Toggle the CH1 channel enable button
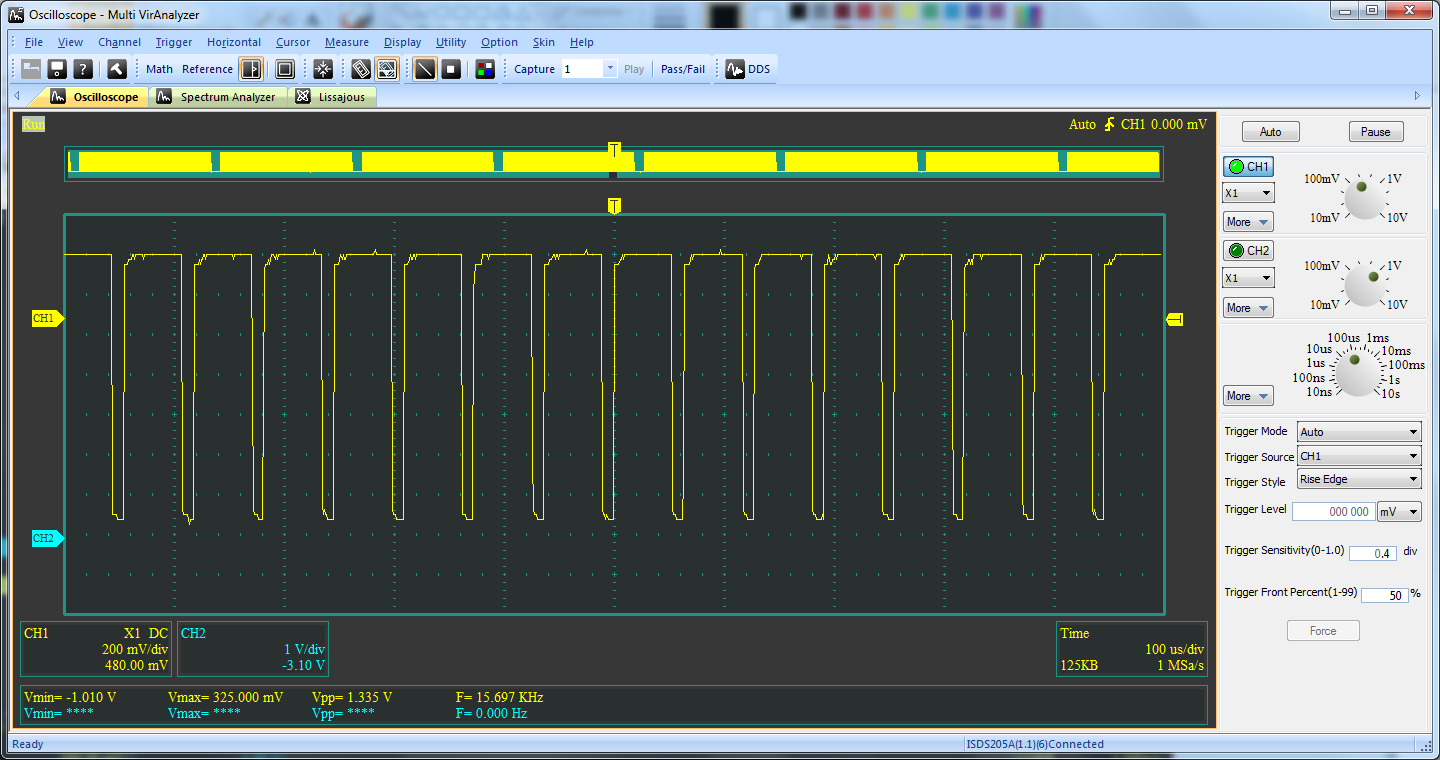The width and height of the screenshot is (1440, 760). (1248, 167)
